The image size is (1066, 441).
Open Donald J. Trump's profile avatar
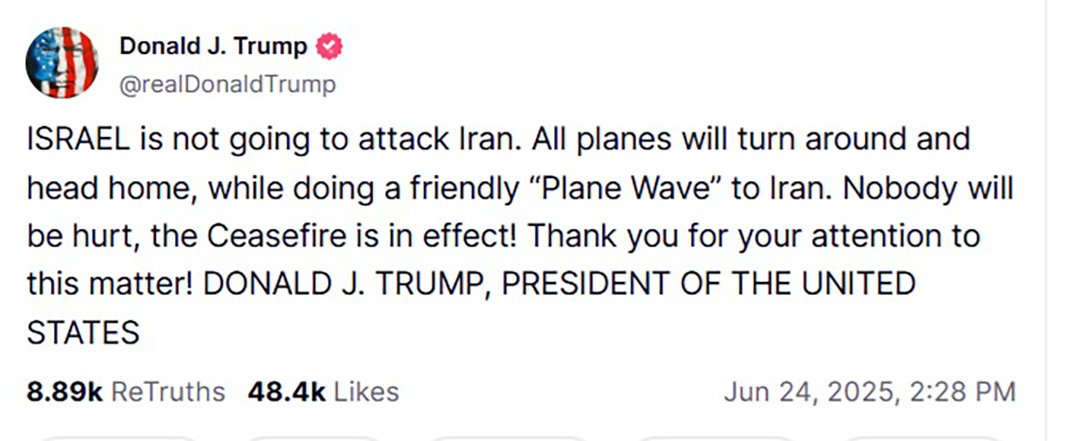(x=62, y=63)
